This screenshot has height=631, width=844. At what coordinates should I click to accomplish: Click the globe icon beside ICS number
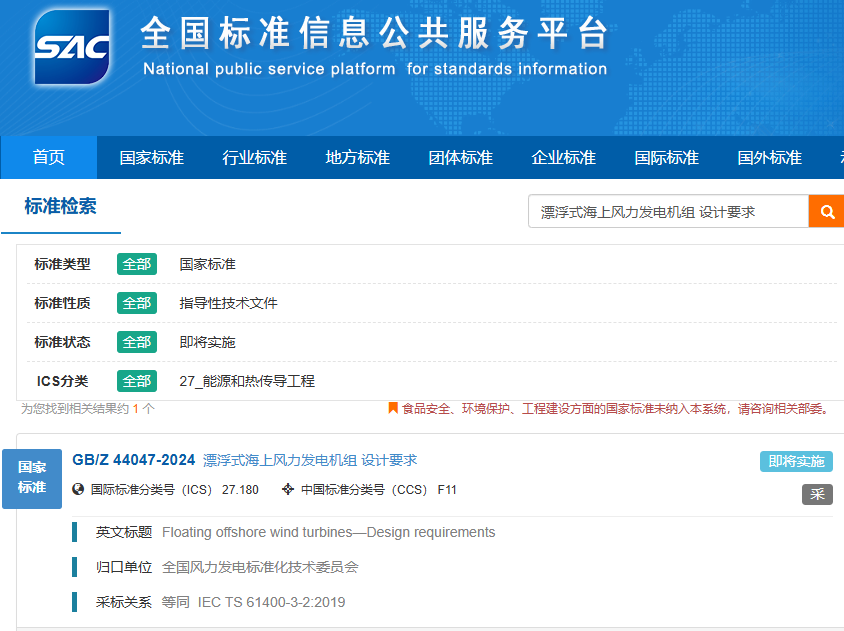pos(79,490)
